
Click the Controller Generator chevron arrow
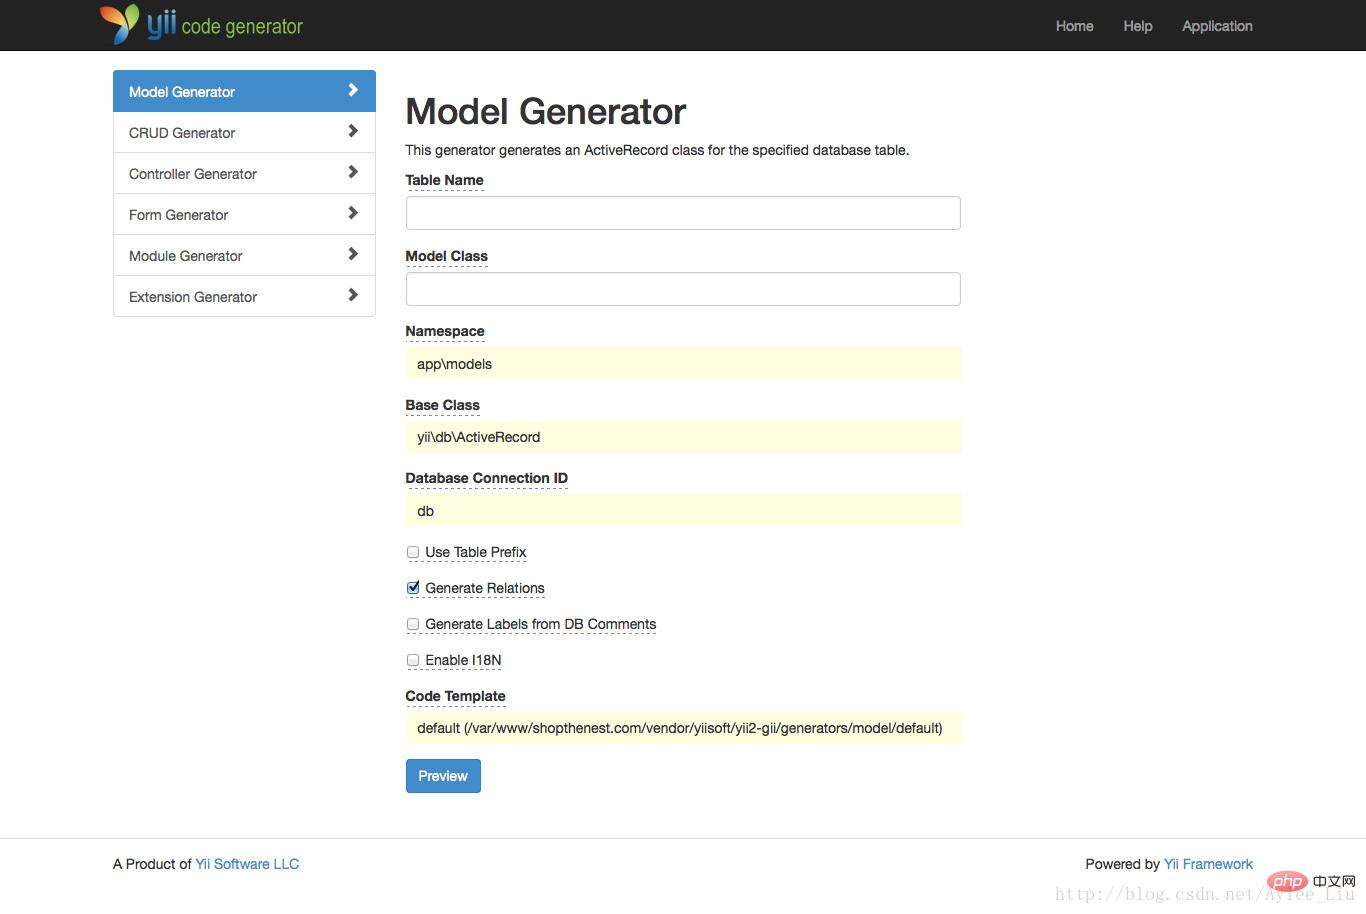point(353,172)
